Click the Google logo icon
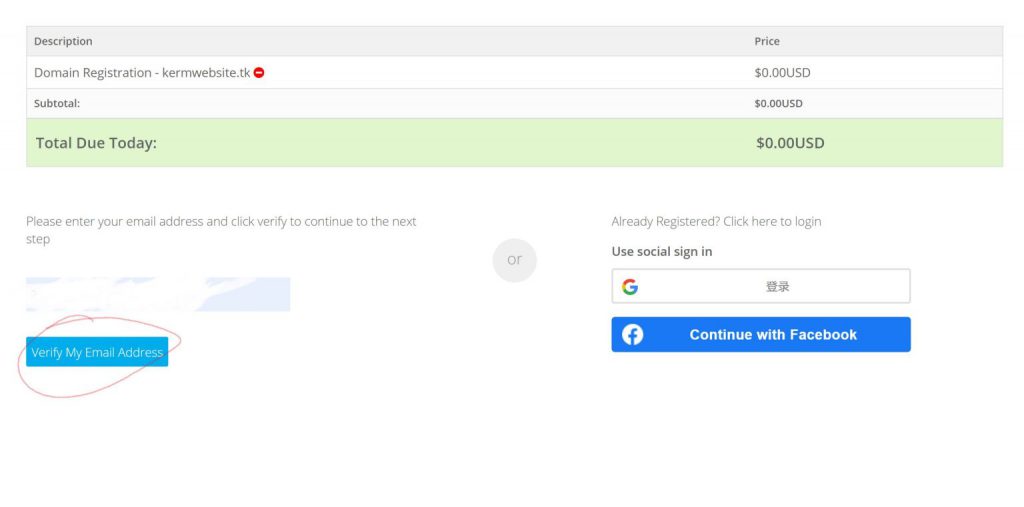The width and height of the screenshot is (1024, 507). pos(630,287)
